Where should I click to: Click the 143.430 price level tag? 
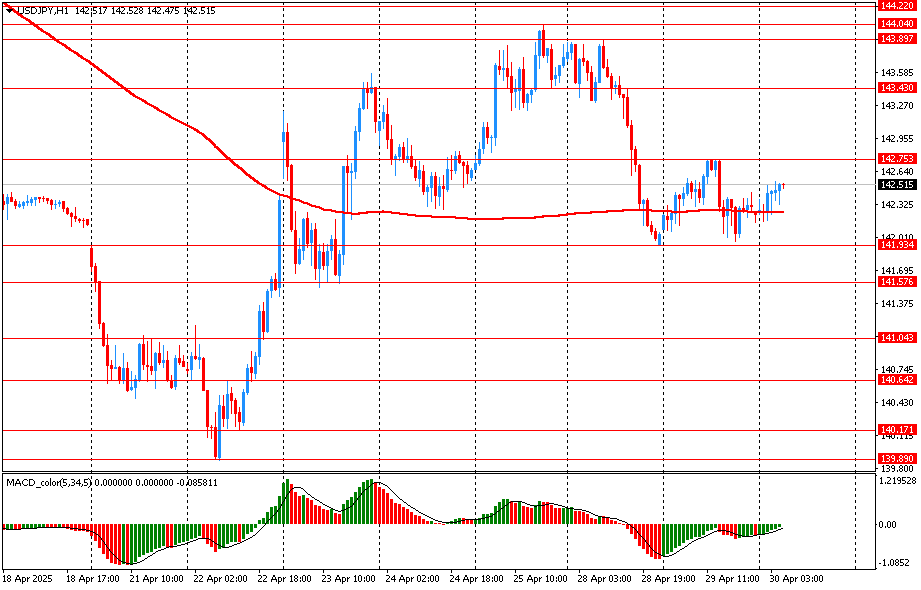click(x=897, y=88)
